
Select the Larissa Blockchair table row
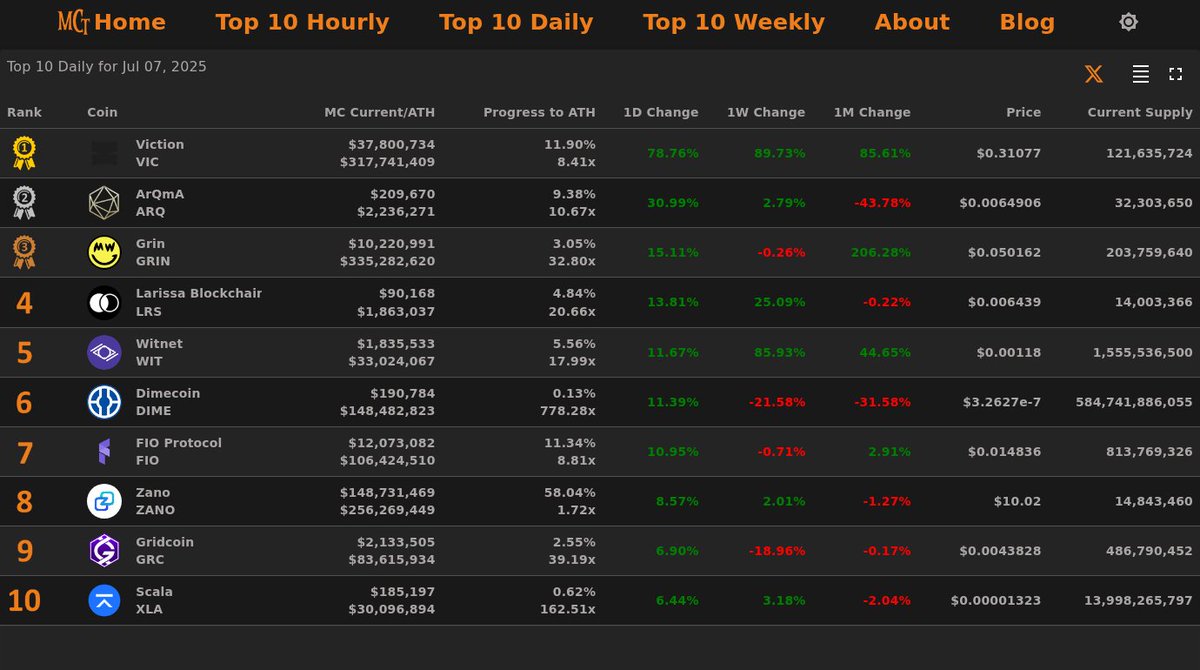[600, 302]
